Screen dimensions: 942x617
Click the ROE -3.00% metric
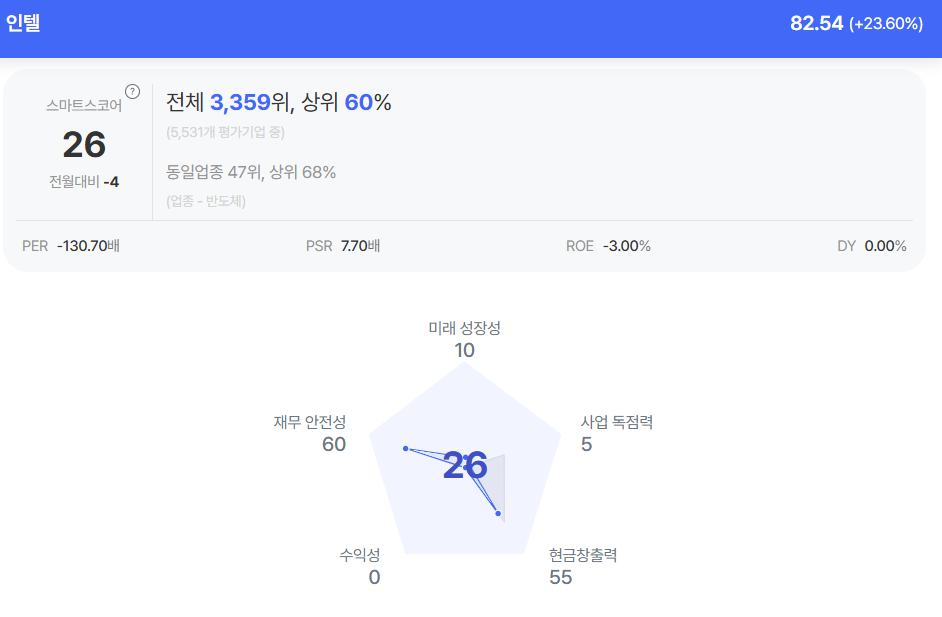[x=608, y=246]
